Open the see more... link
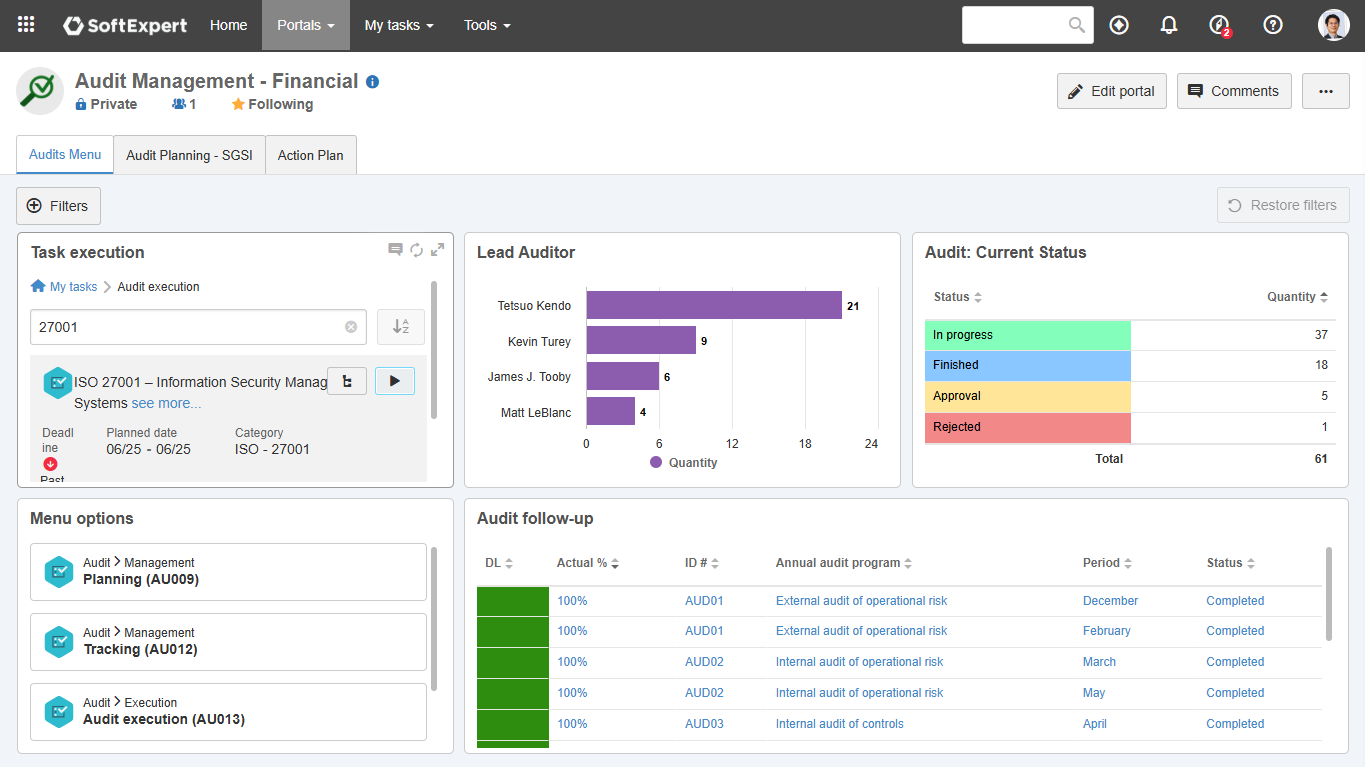1365x767 pixels. [166, 403]
